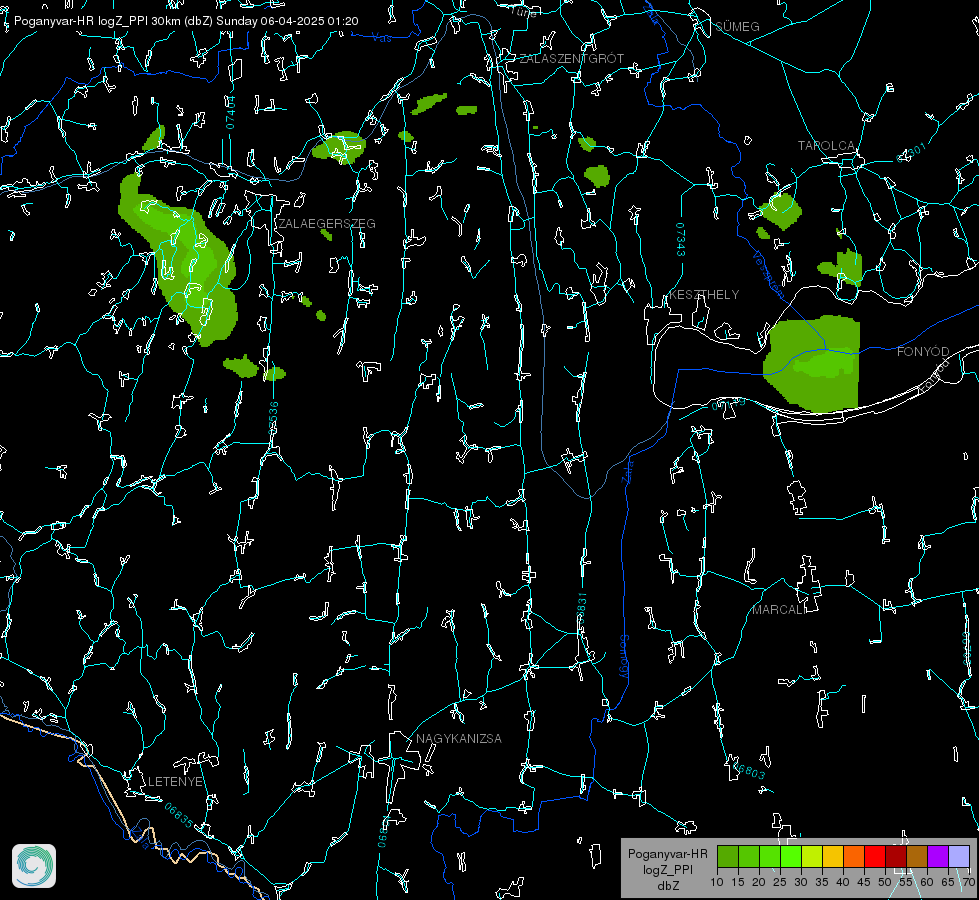Click the SÜMEG town label
The width and height of the screenshot is (979, 900).
point(737,26)
